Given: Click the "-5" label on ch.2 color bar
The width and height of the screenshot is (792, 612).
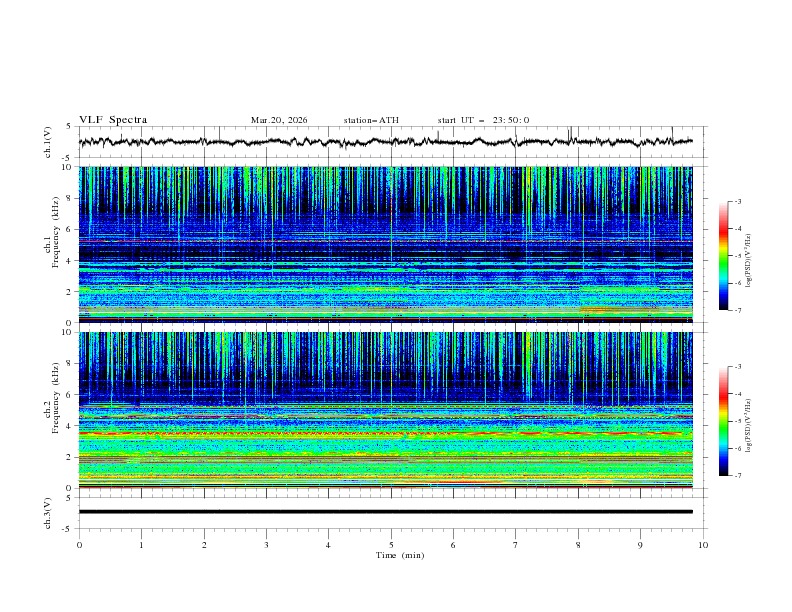Looking at the screenshot, I should (x=738, y=421).
